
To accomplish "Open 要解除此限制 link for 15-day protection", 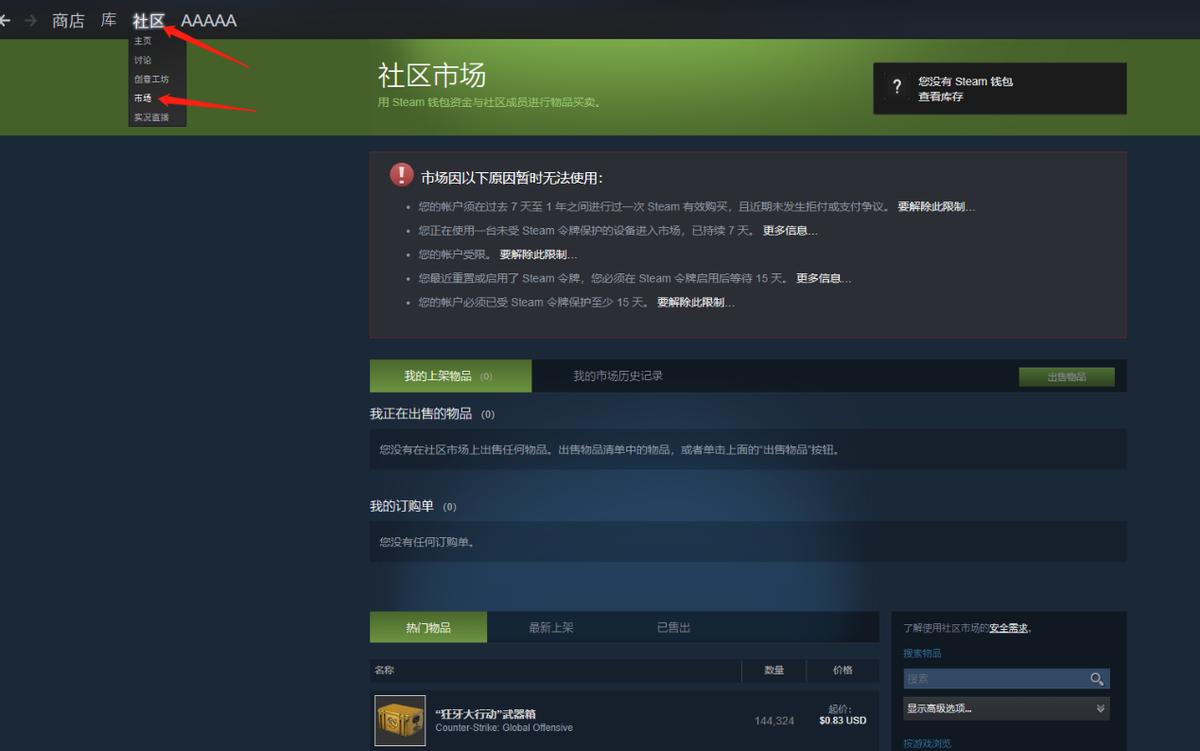I will pos(696,303).
